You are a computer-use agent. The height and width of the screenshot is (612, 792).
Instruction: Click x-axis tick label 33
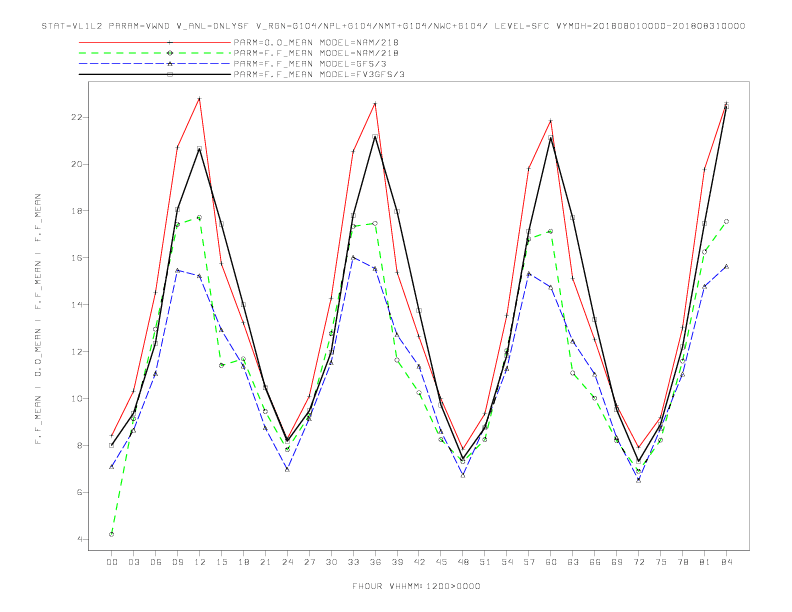353,562
